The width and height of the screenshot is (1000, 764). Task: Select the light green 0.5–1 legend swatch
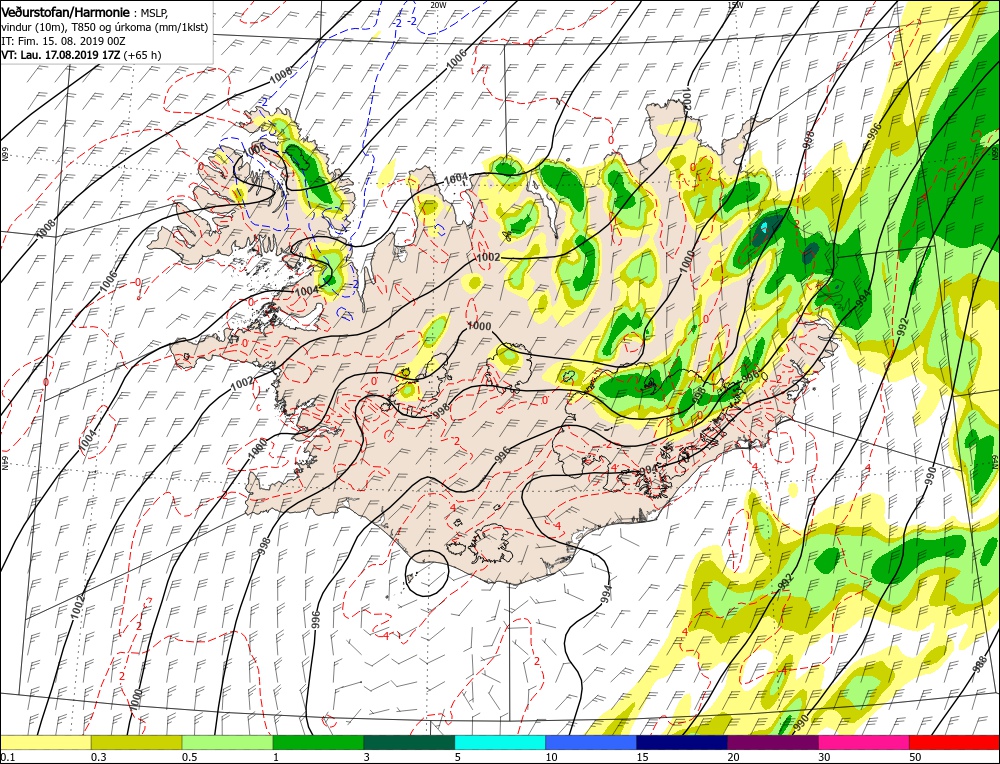click(x=228, y=742)
